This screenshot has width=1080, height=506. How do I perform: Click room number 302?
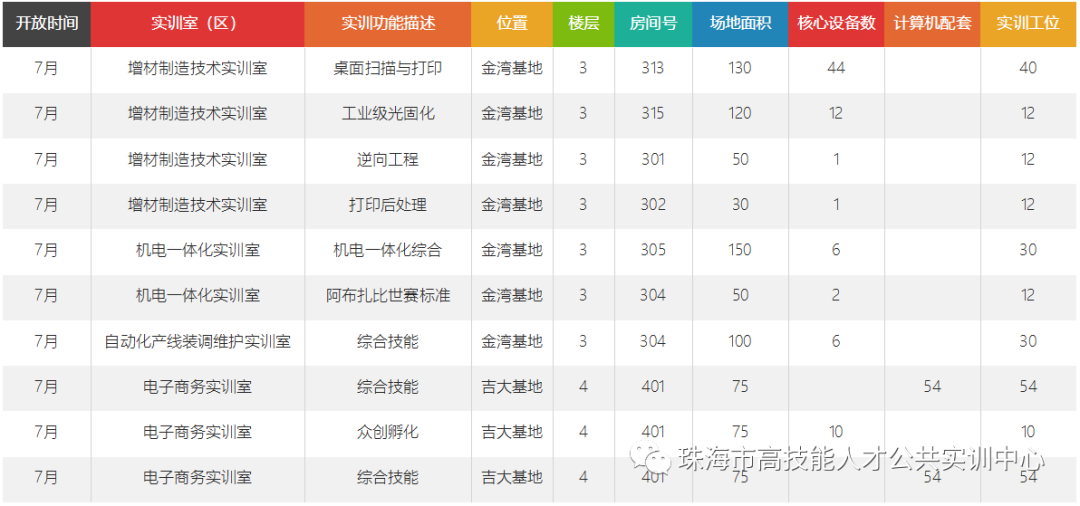(652, 205)
